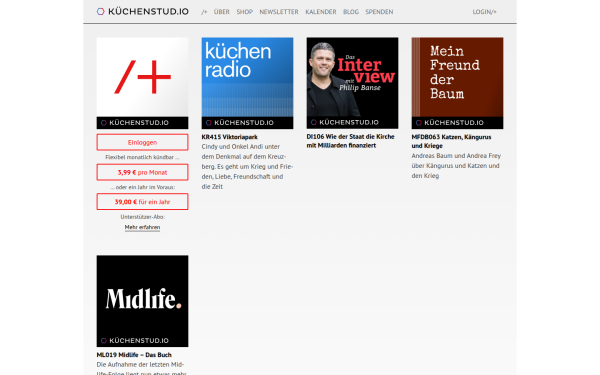
Task: Click description 'Andreas Baum und Andrea Frey'
Action: point(456,166)
